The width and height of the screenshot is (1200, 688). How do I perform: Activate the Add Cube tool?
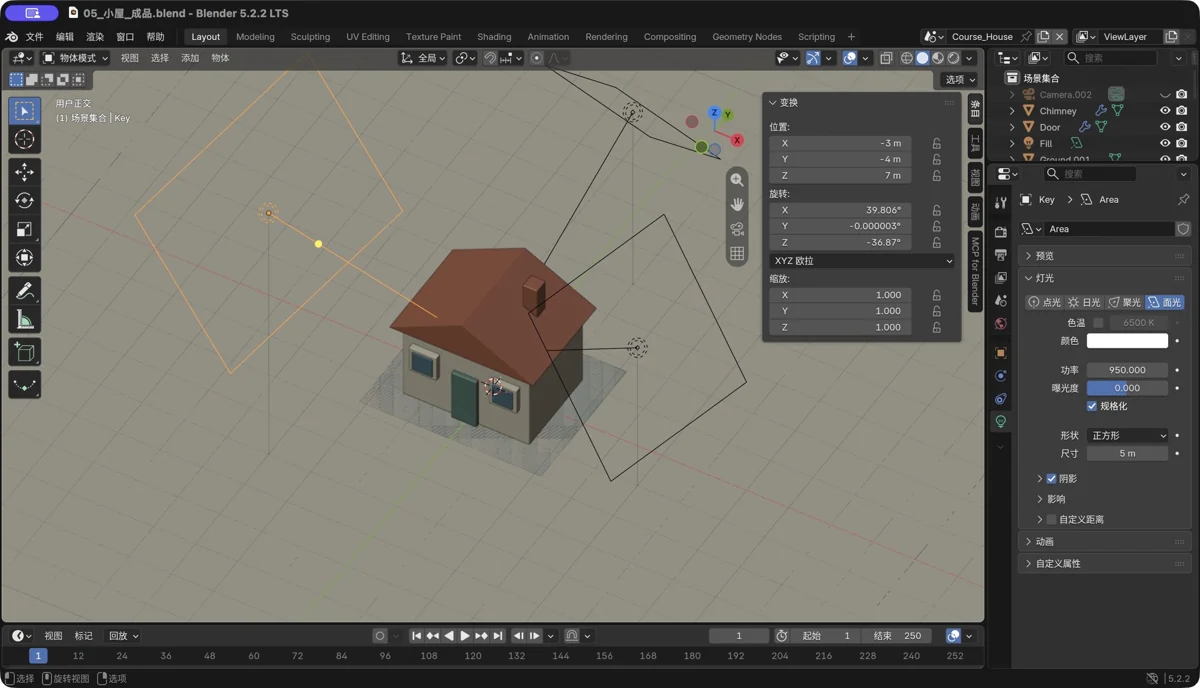click(24, 352)
